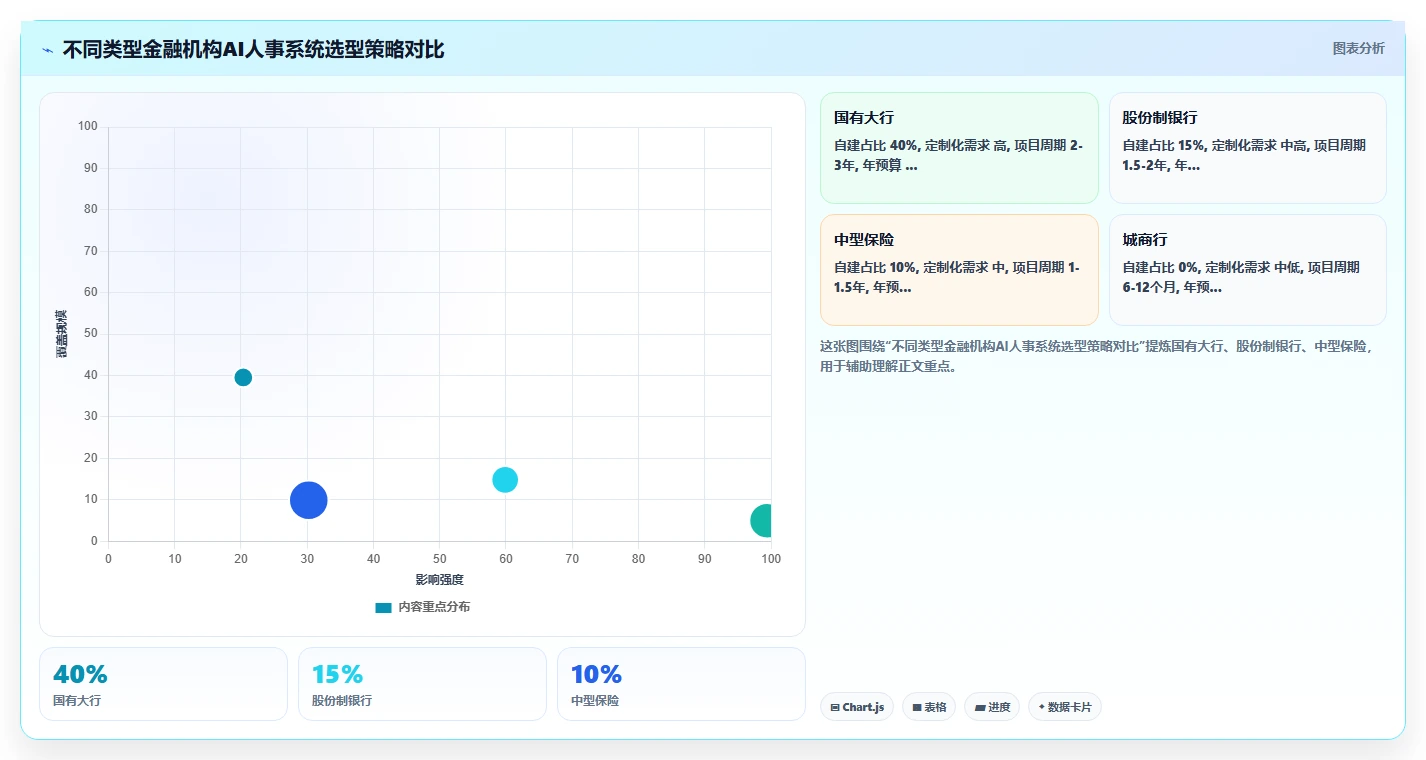Screen dimensions: 1426x760
Task: Click the 40% 国有大行 stat card
Action: coord(163,684)
